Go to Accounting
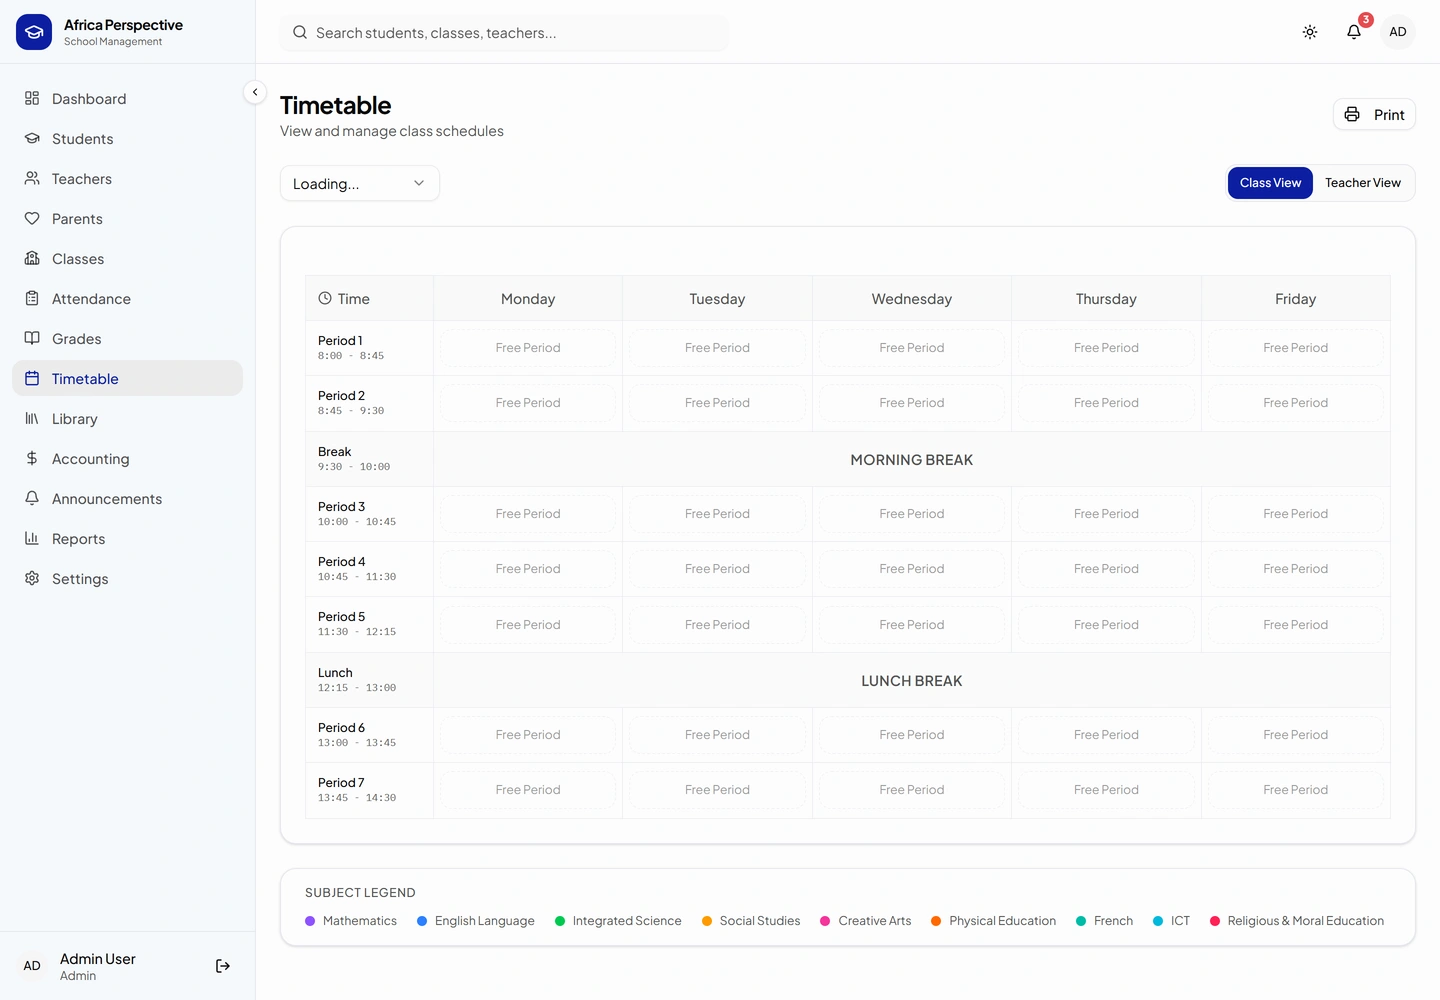The width and height of the screenshot is (1440, 1000). (x=127, y=458)
